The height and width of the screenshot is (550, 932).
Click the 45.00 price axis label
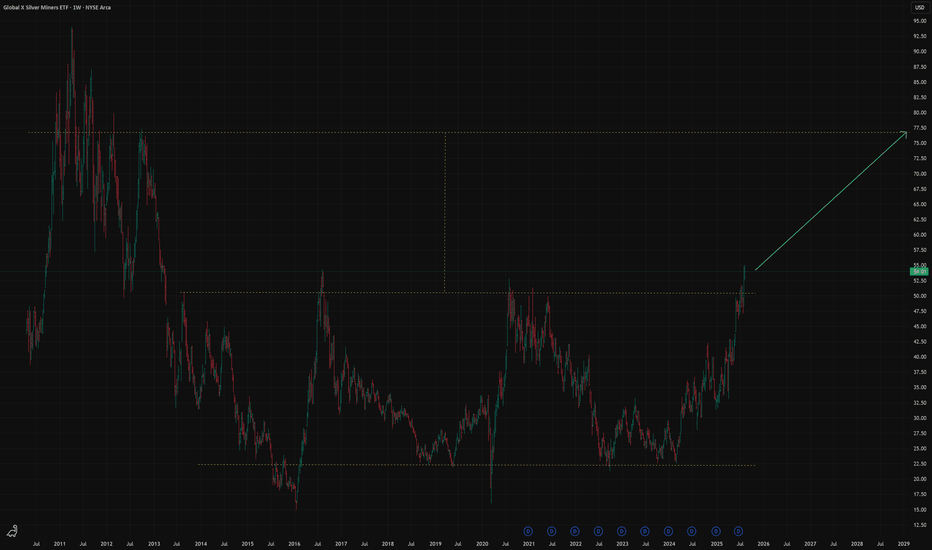coord(920,326)
